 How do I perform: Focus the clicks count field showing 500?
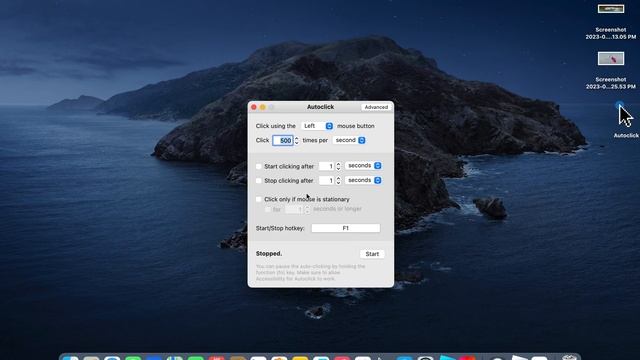click(x=282, y=140)
